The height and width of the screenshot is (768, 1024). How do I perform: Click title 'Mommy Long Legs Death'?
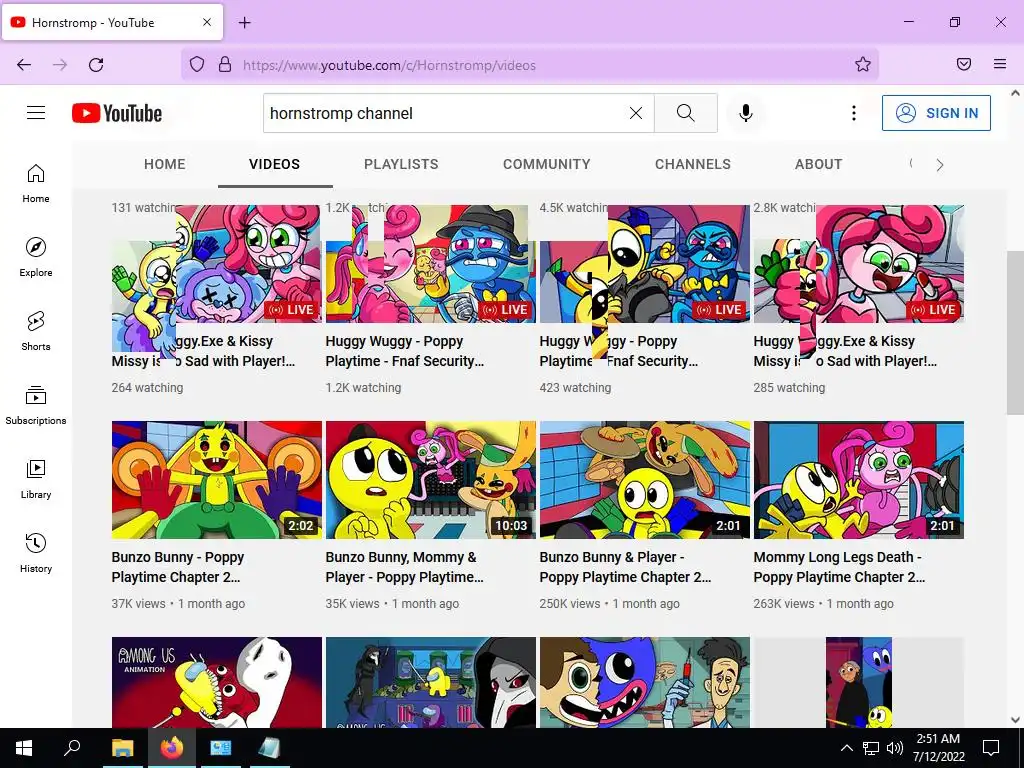(839, 567)
